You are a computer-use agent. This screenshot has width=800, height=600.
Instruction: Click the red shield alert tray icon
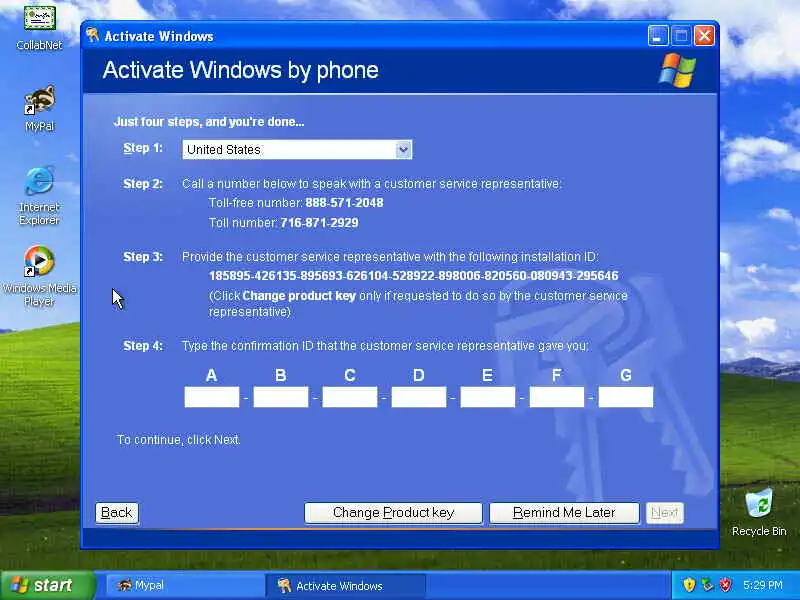(726, 585)
